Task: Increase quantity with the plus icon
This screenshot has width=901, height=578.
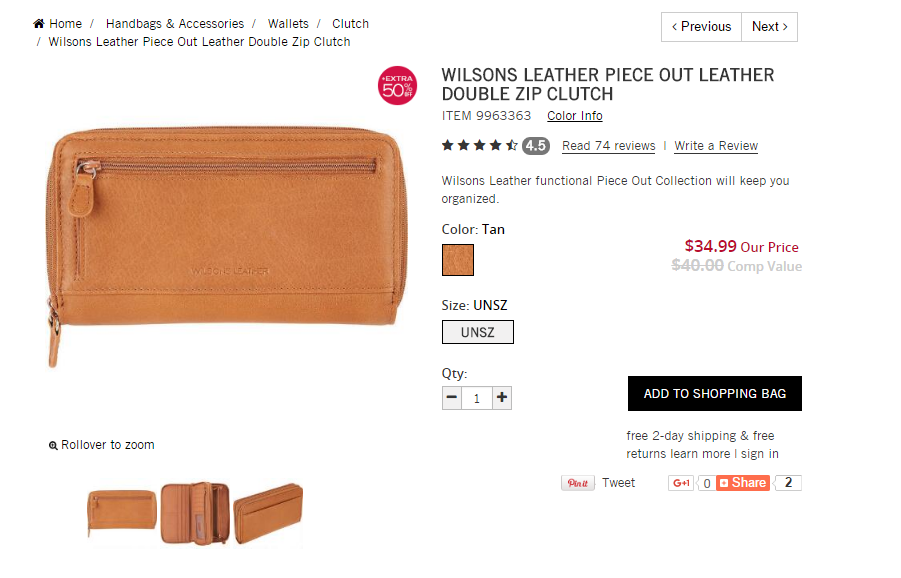Action: click(502, 398)
